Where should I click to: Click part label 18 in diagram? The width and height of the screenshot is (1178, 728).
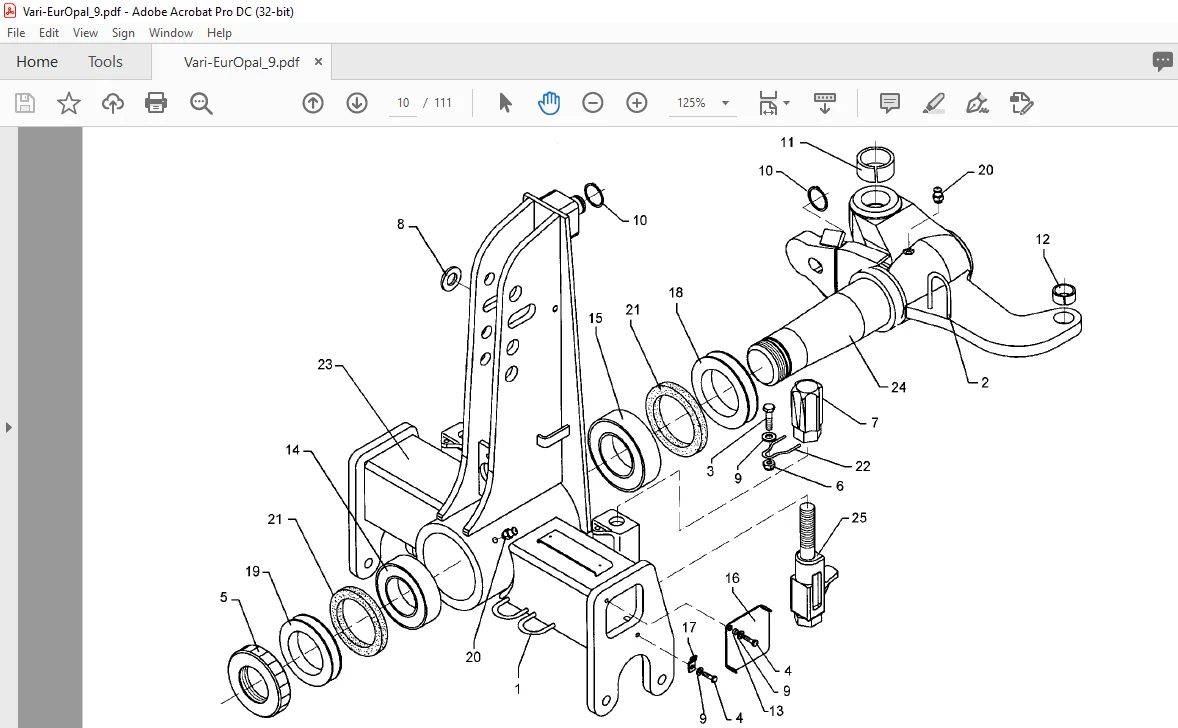coord(676,293)
